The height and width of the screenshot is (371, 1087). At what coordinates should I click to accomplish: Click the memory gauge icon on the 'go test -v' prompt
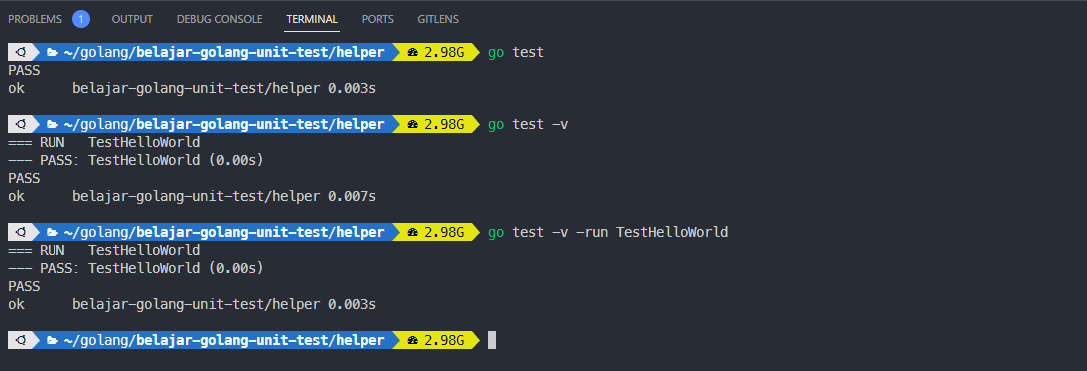pos(413,124)
